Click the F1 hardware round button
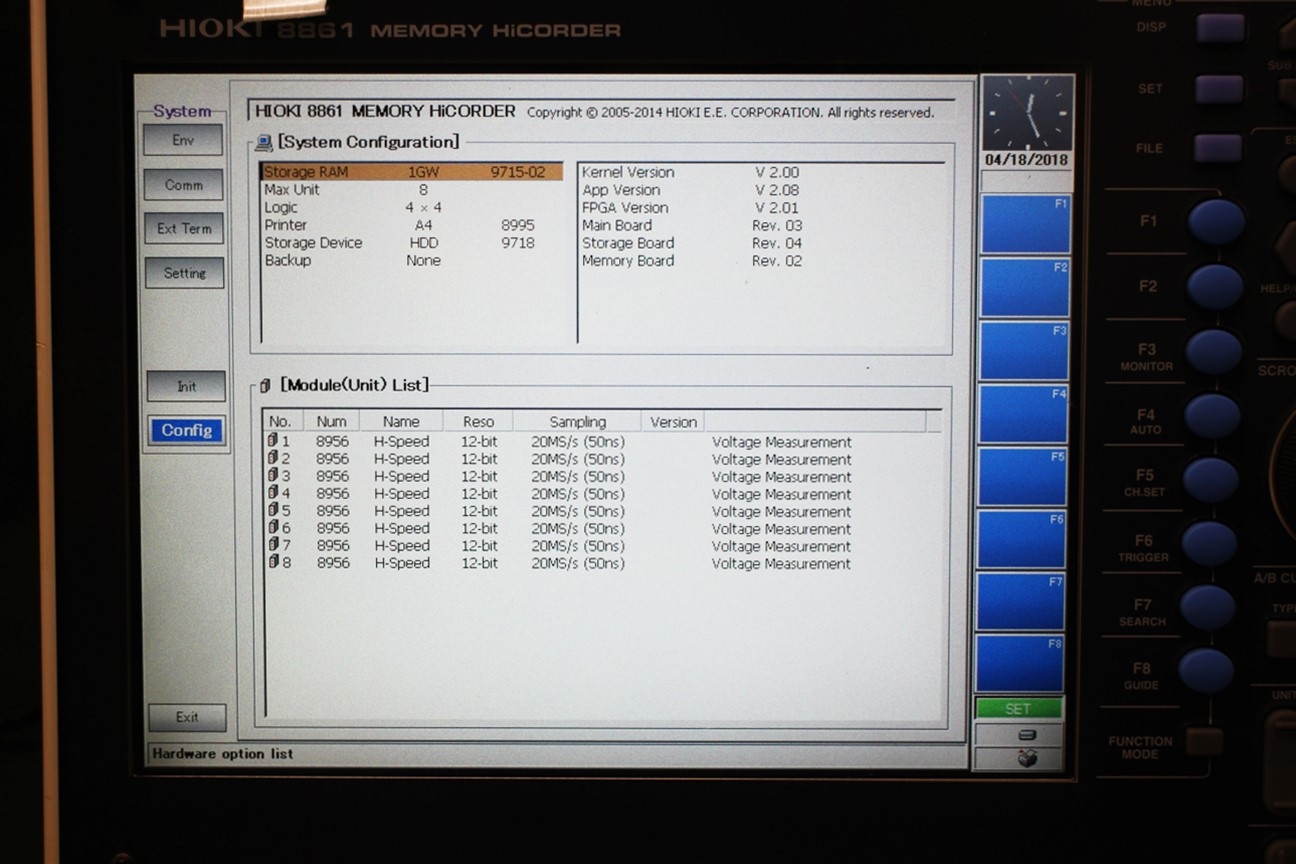 coord(1216,222)
